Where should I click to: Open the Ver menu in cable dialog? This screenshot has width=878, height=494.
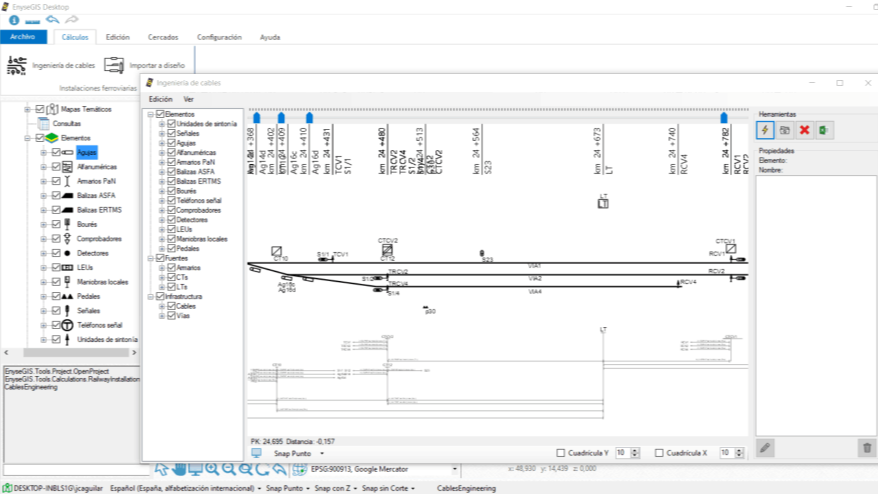tap(188, 99)
